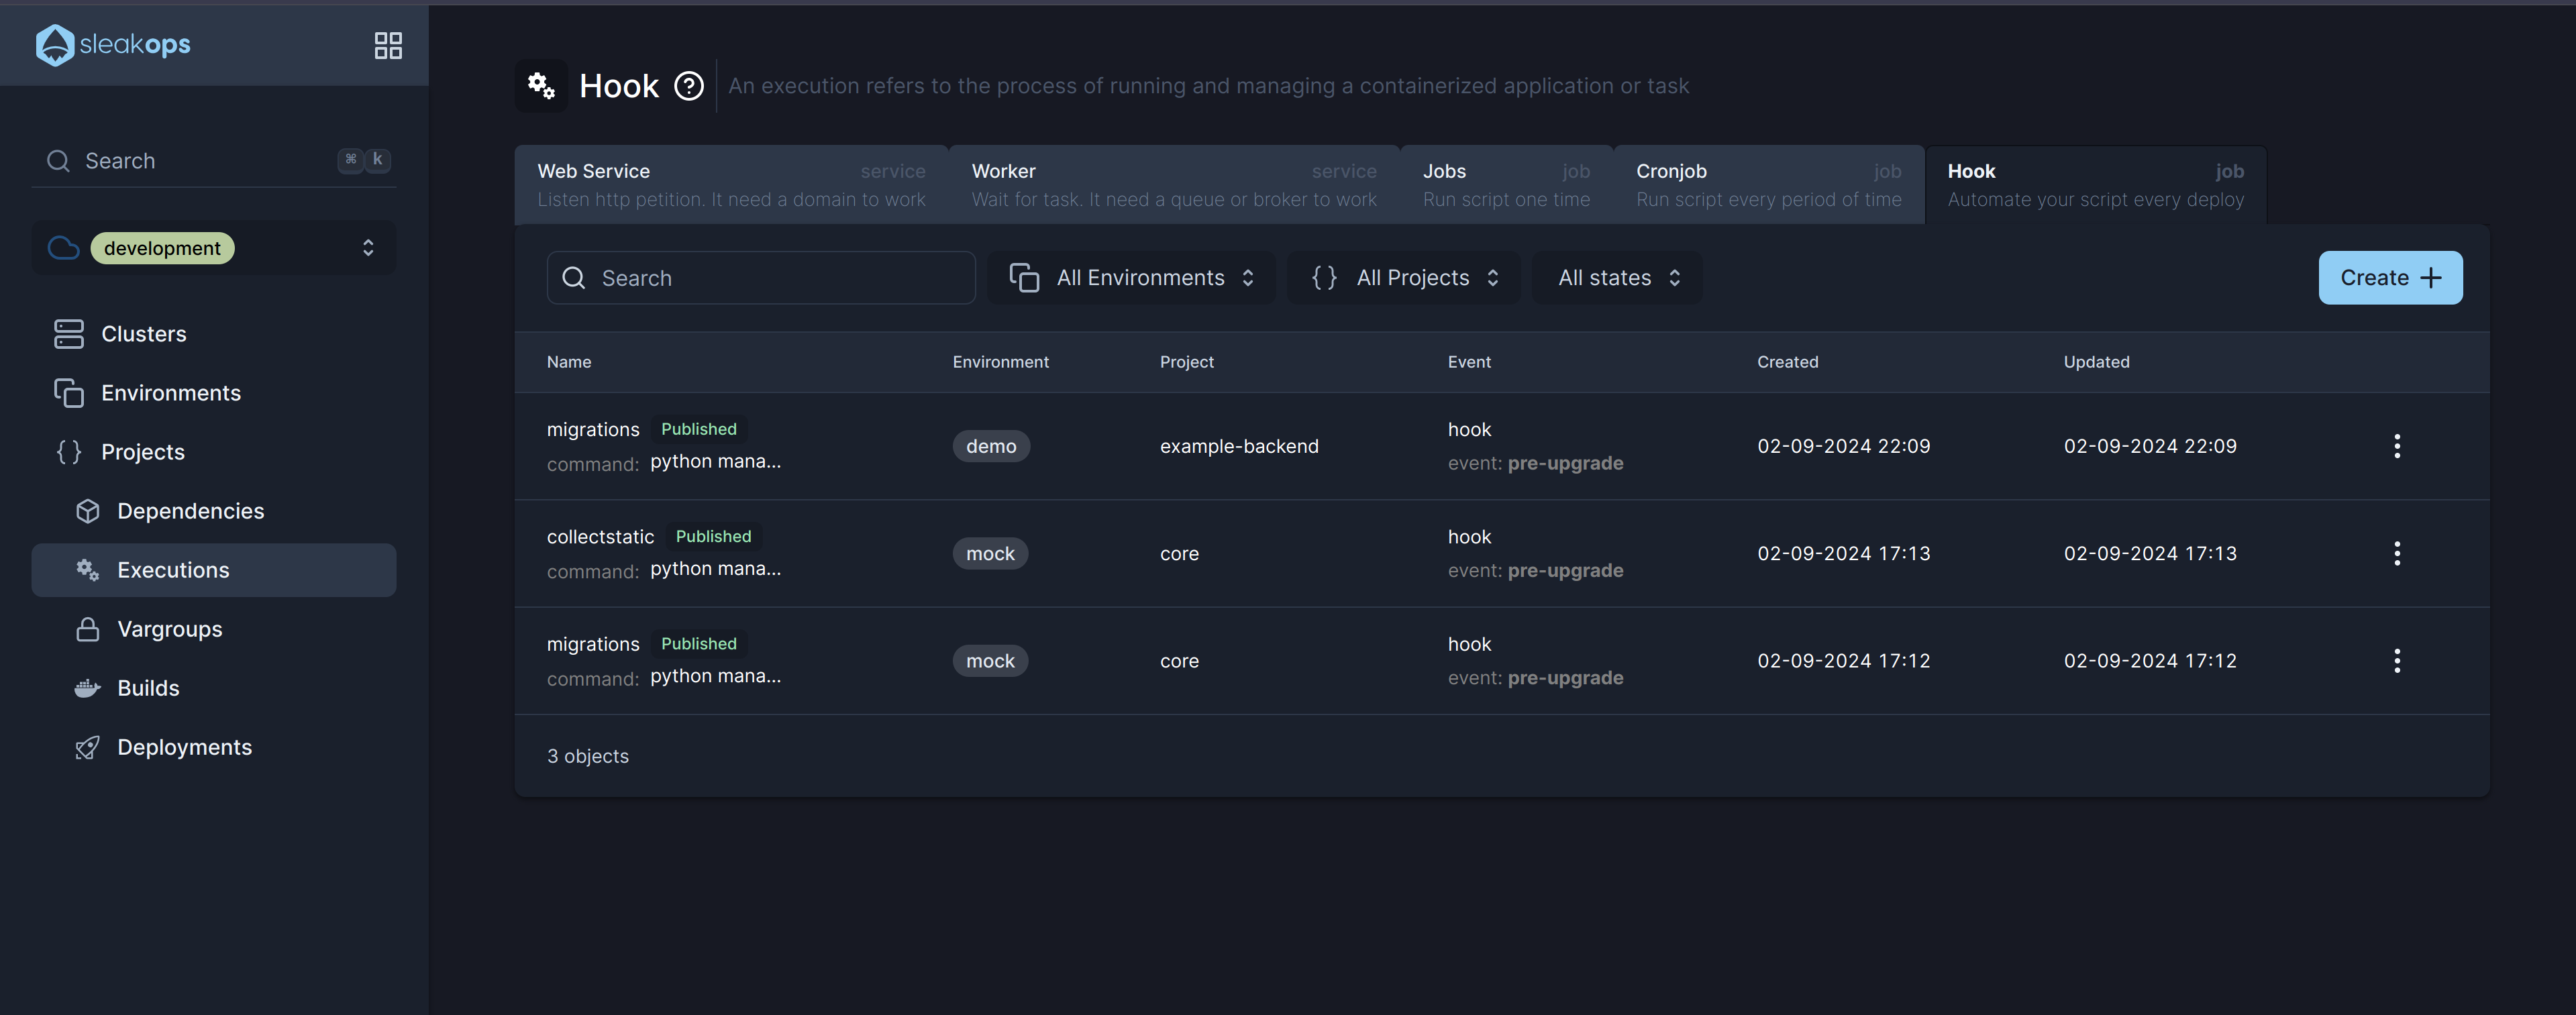The width and height of the screenshot is (2576, 1015).
Task: Click the table search magnifier icon
Action: 574,278
